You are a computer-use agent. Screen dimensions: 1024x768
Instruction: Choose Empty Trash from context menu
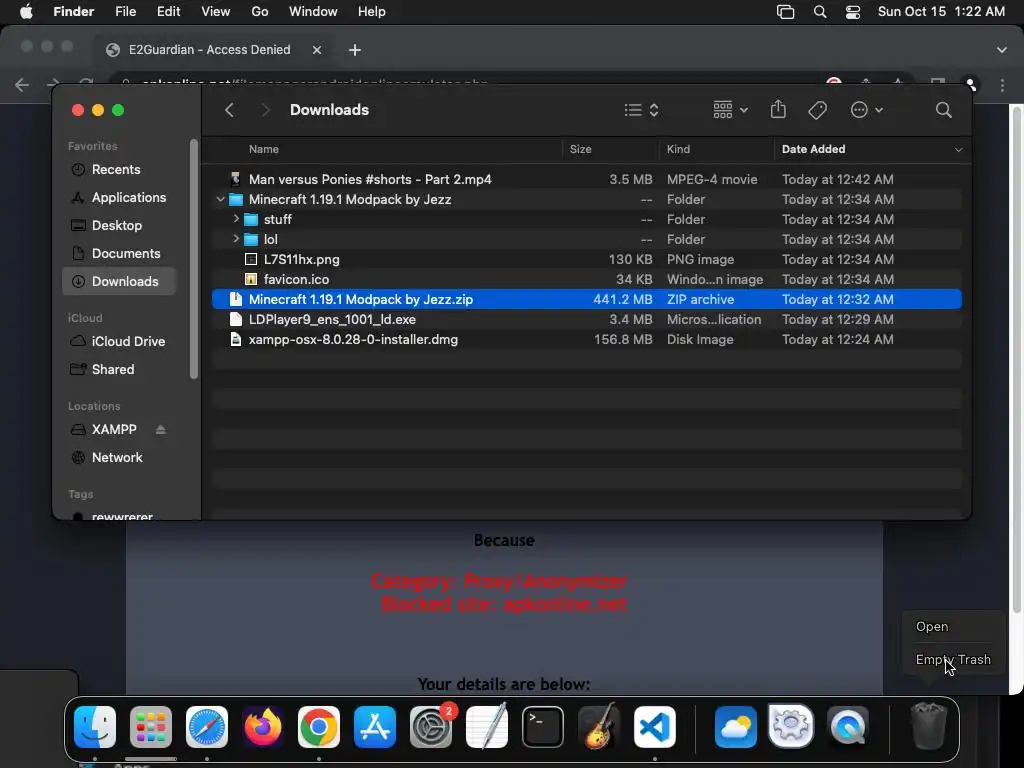point(953,660)
